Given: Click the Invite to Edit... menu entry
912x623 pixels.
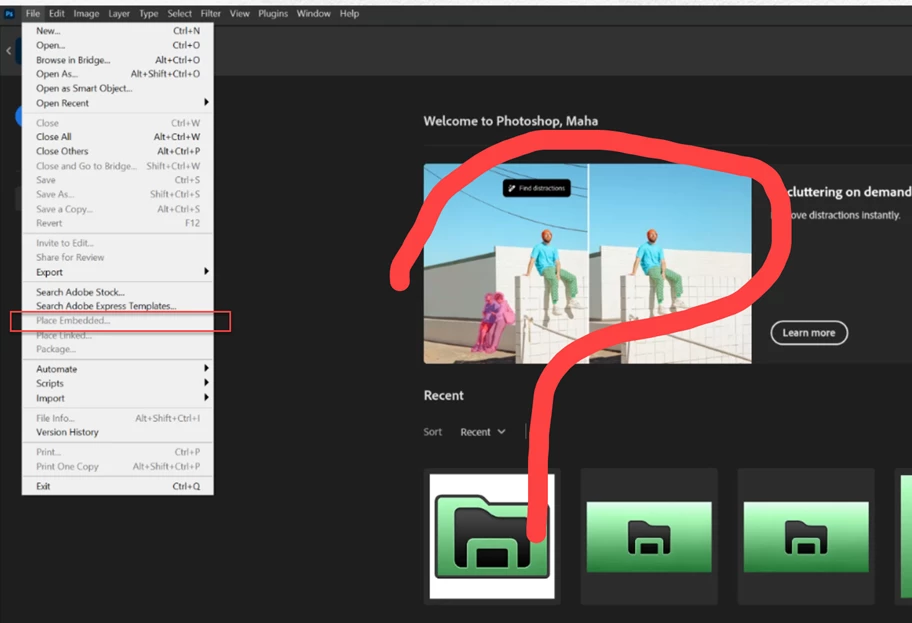Looking at the screenshot, I should click(117, 243).
